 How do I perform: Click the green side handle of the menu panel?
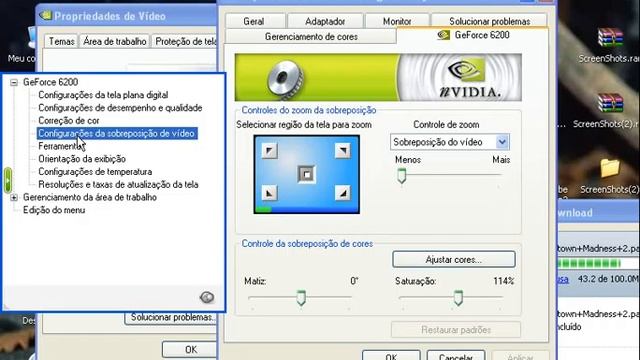click(x=8, y=180)
